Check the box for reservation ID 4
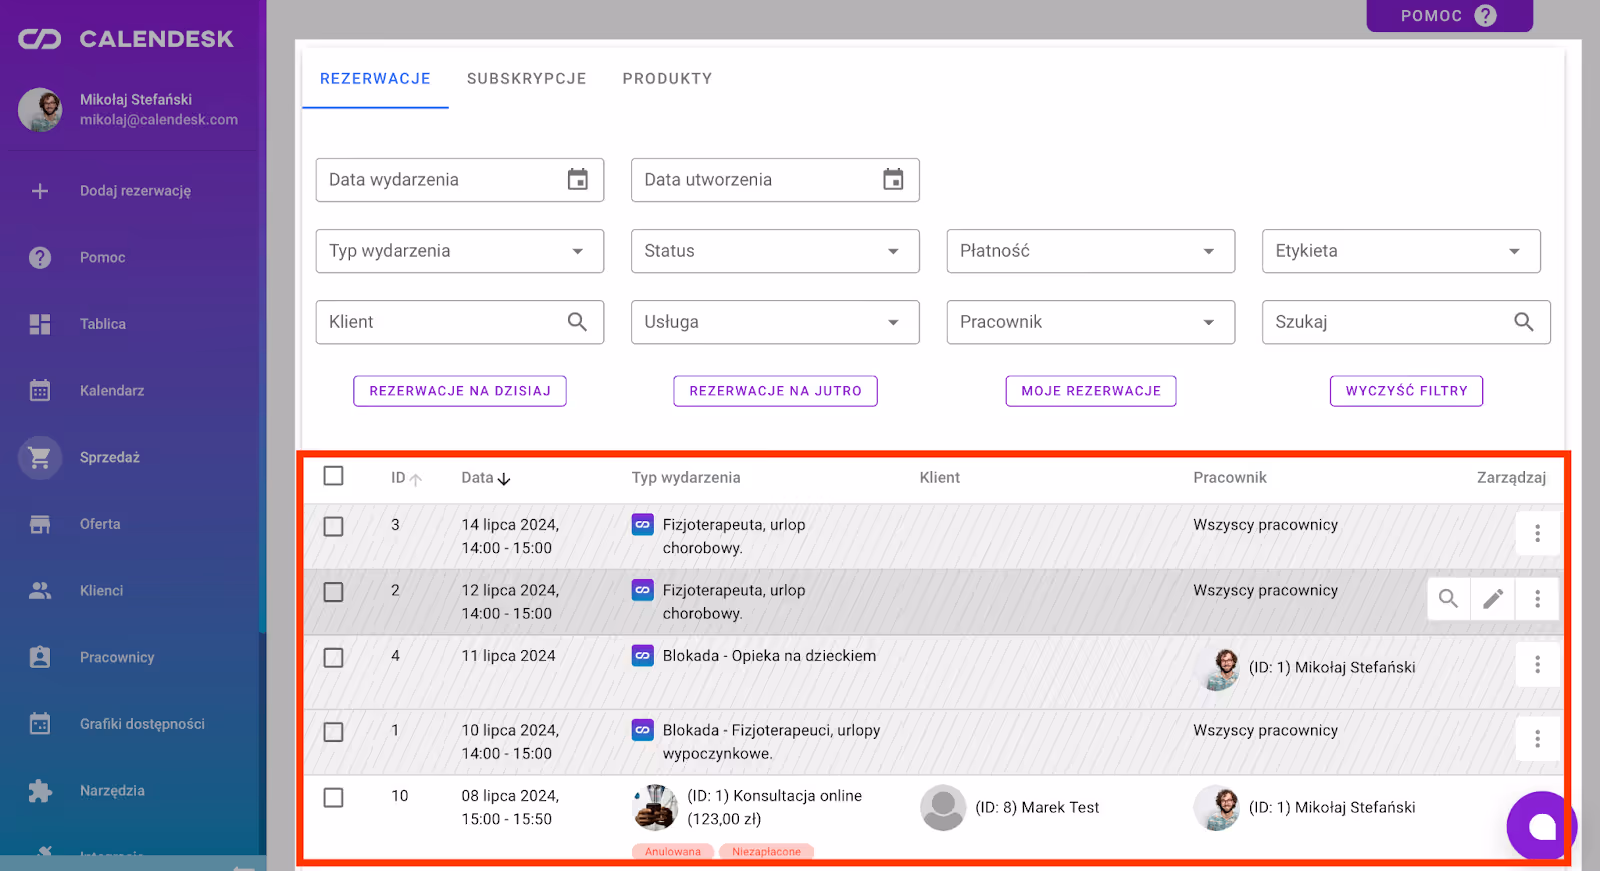Screen dimensions: 1600x871 (x=334, y=658)
